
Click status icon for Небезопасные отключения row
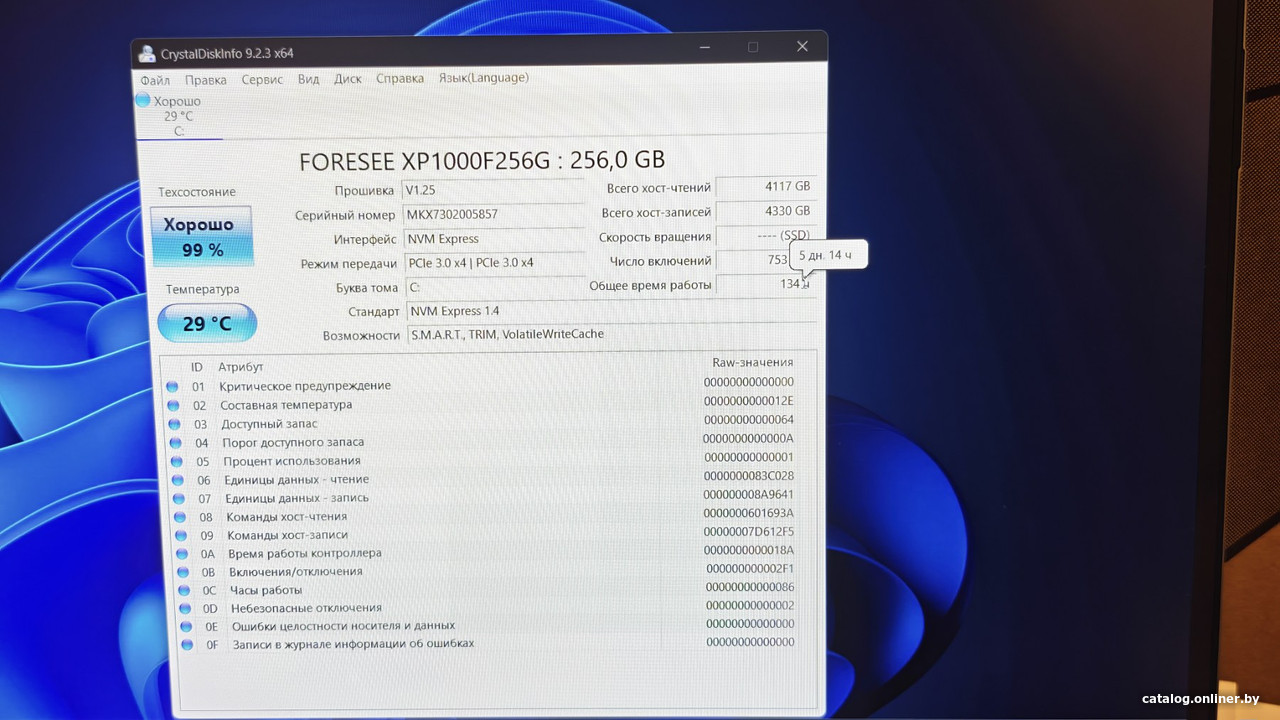click(185, 608)
